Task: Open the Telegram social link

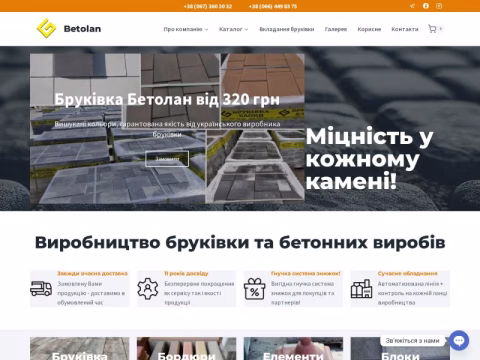Action: coord(412,6)
